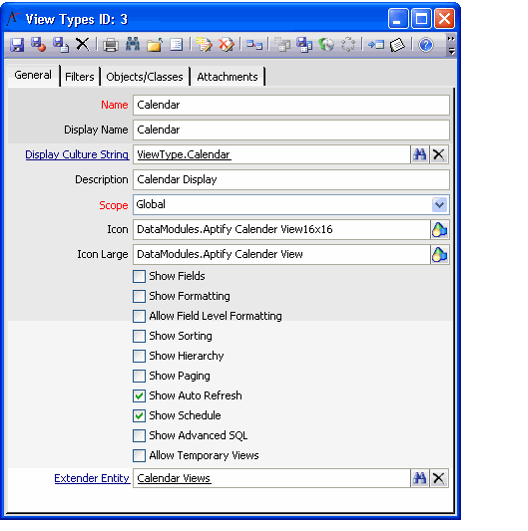Viewport: 528px width, 531px height.
Task: Click the save and close icon with red dot
Action: pos(38,45)
